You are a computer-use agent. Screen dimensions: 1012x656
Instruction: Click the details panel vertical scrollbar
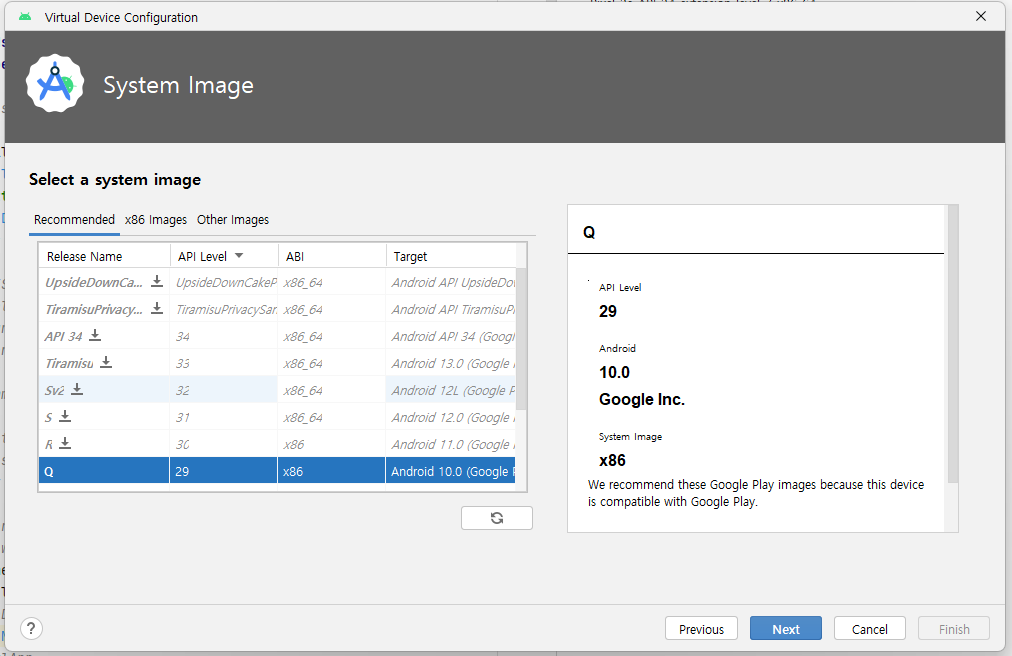click(x=953, y=343)
